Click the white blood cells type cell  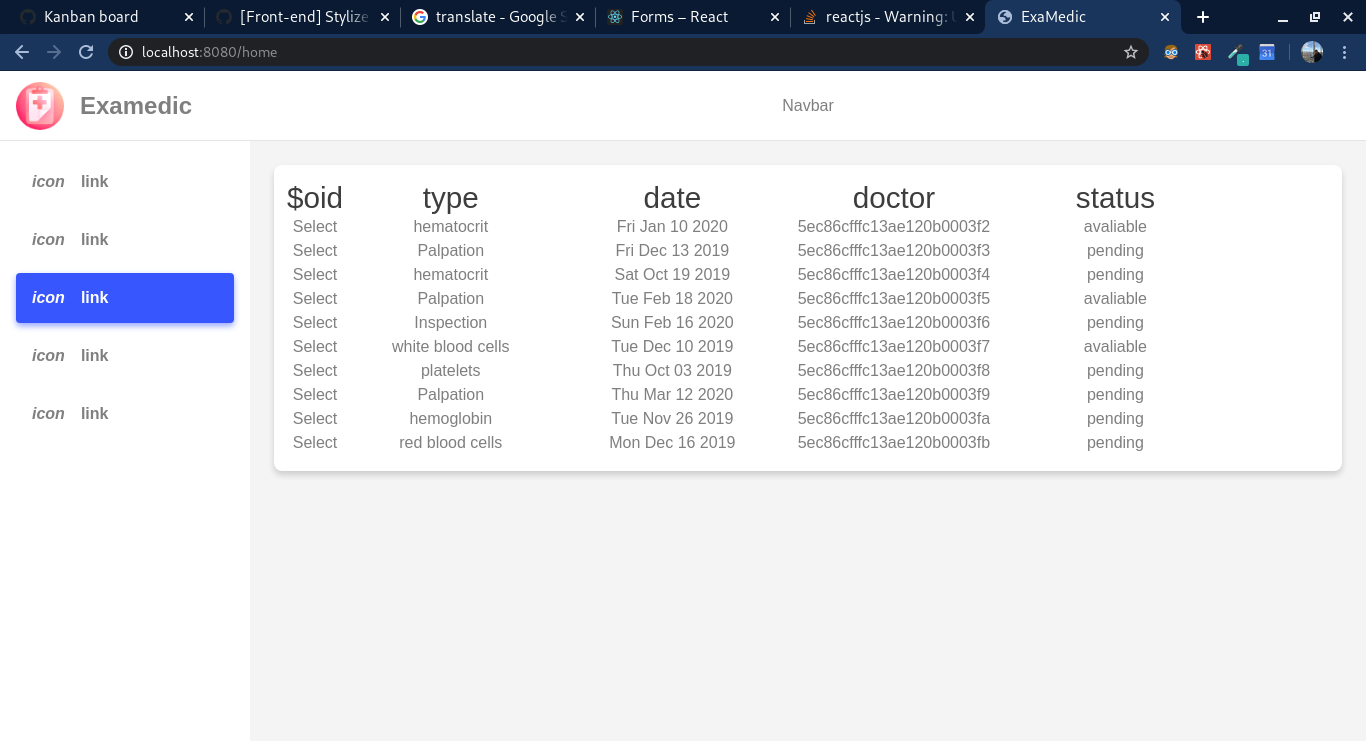tap(451, 347)
